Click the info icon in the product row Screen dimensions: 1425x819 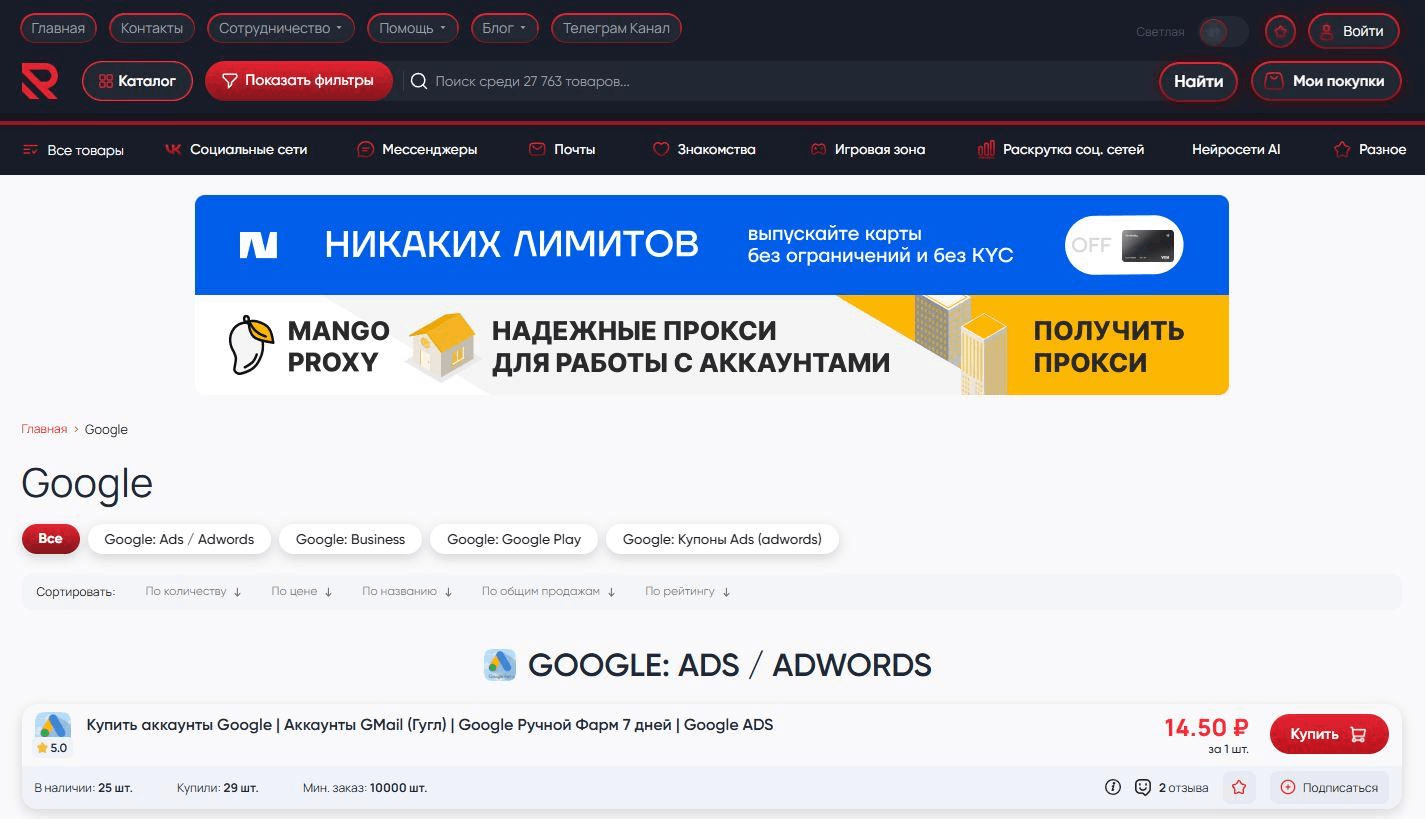pos(1112,787)
